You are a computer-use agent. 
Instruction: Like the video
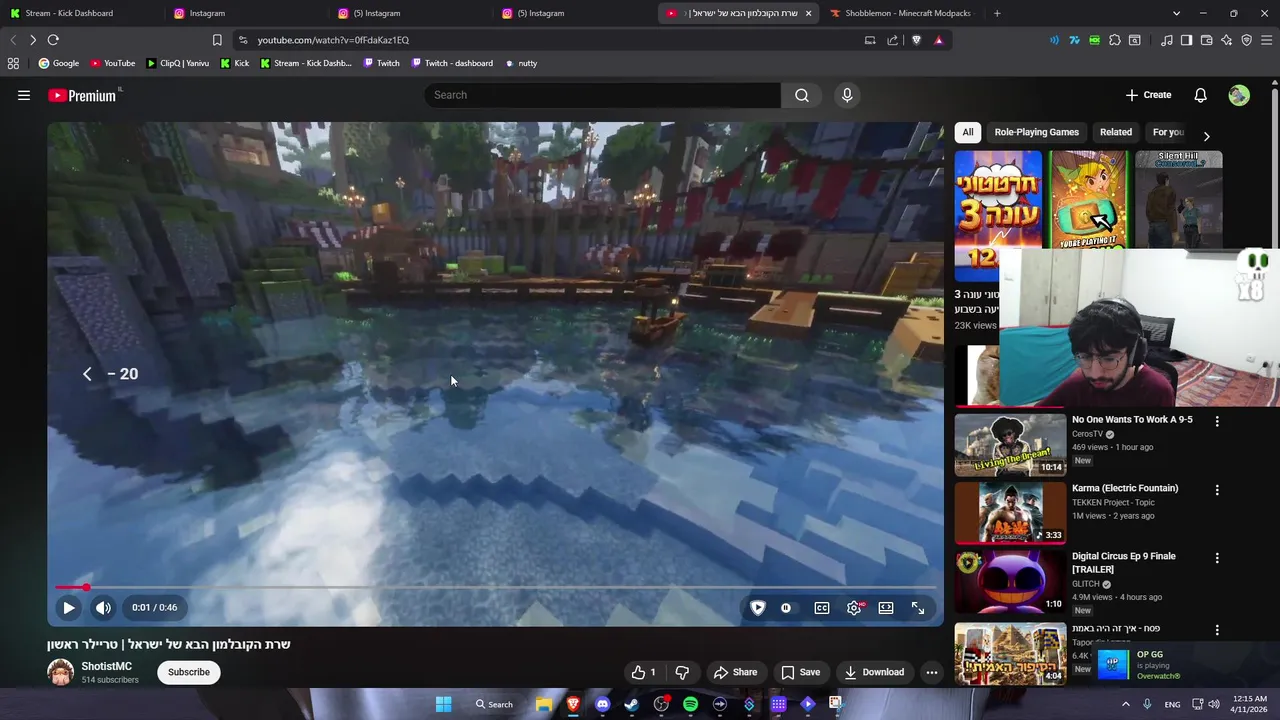(x=643, y=672)
